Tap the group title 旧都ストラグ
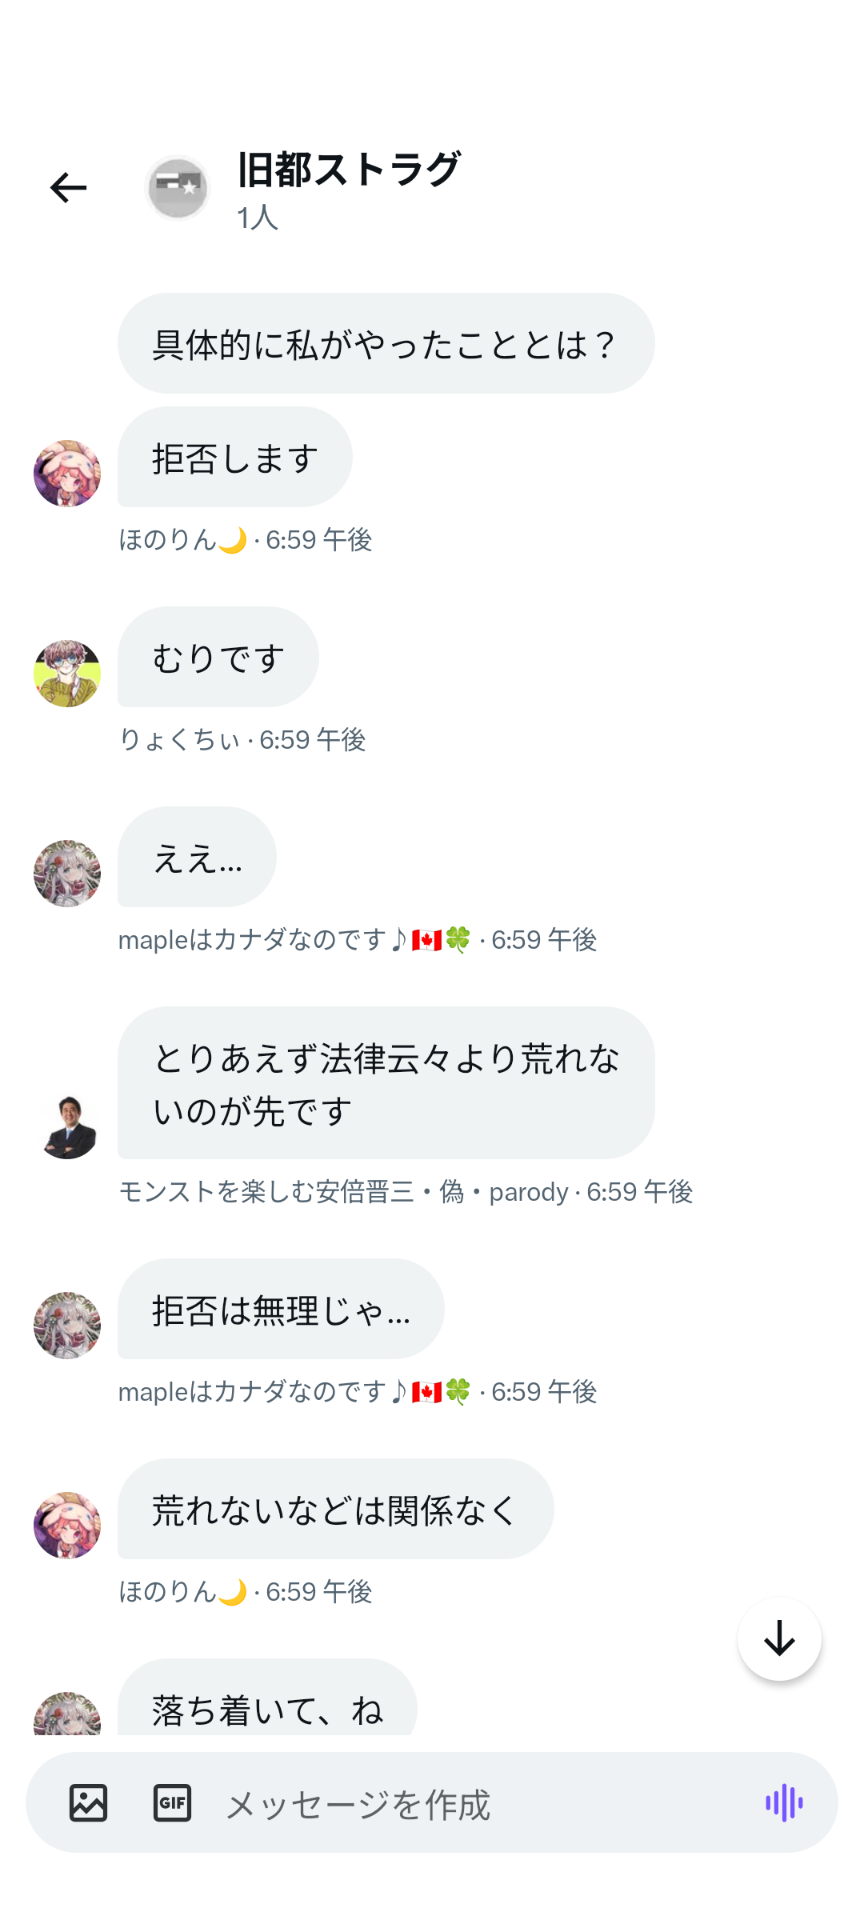 [348, 169]
